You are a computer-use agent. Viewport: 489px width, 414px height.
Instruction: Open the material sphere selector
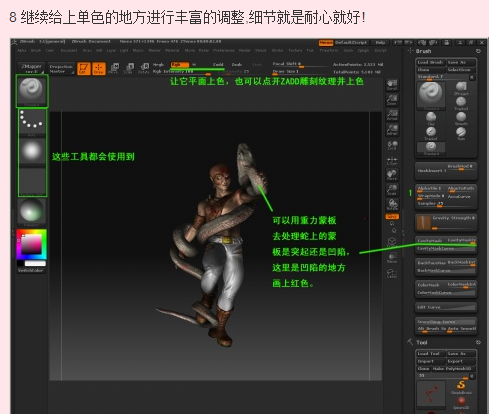click(x=31, y=212)
